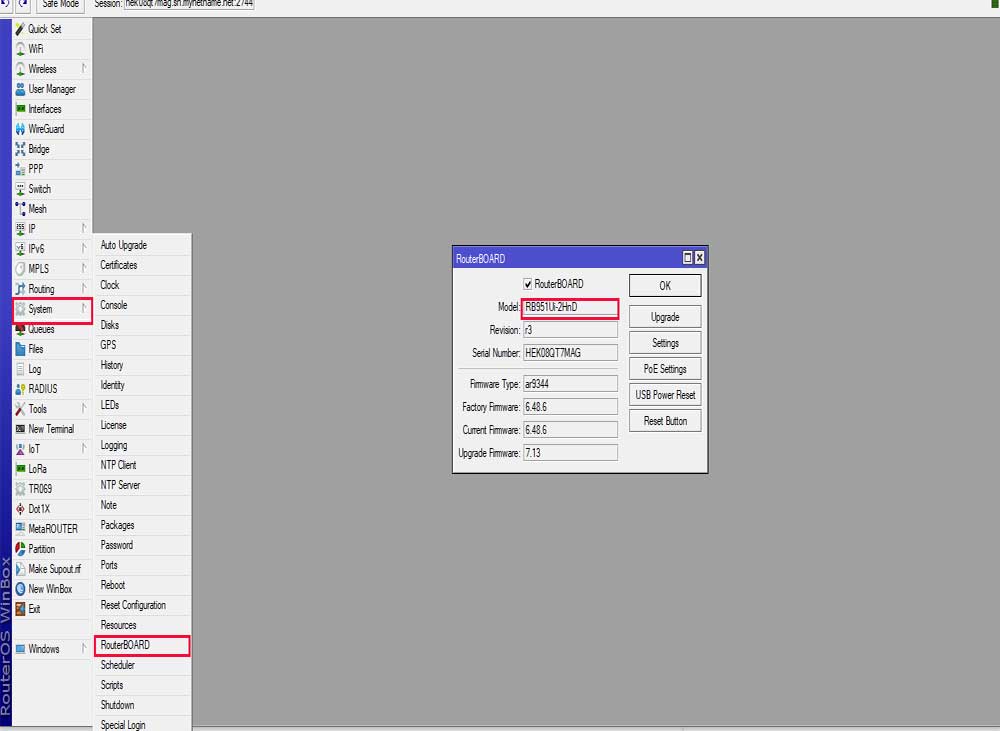This screenshot has height=731, width=1000.
Task: Expand the Windows submenu arrow
Action: pos(84,649)
